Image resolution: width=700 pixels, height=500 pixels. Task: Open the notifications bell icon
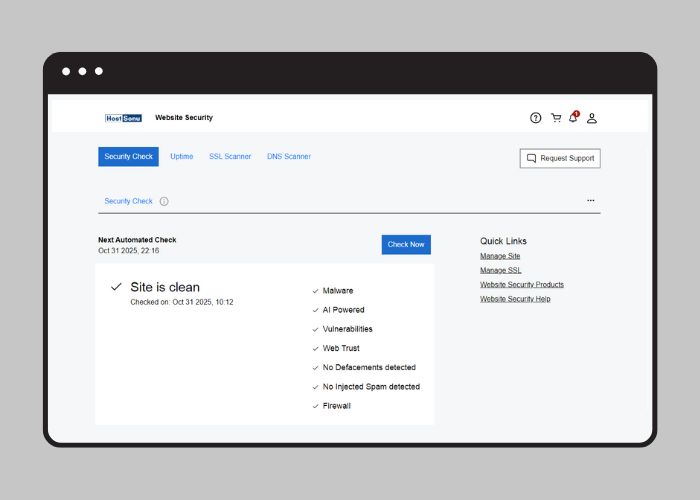(x=573, y=118)
